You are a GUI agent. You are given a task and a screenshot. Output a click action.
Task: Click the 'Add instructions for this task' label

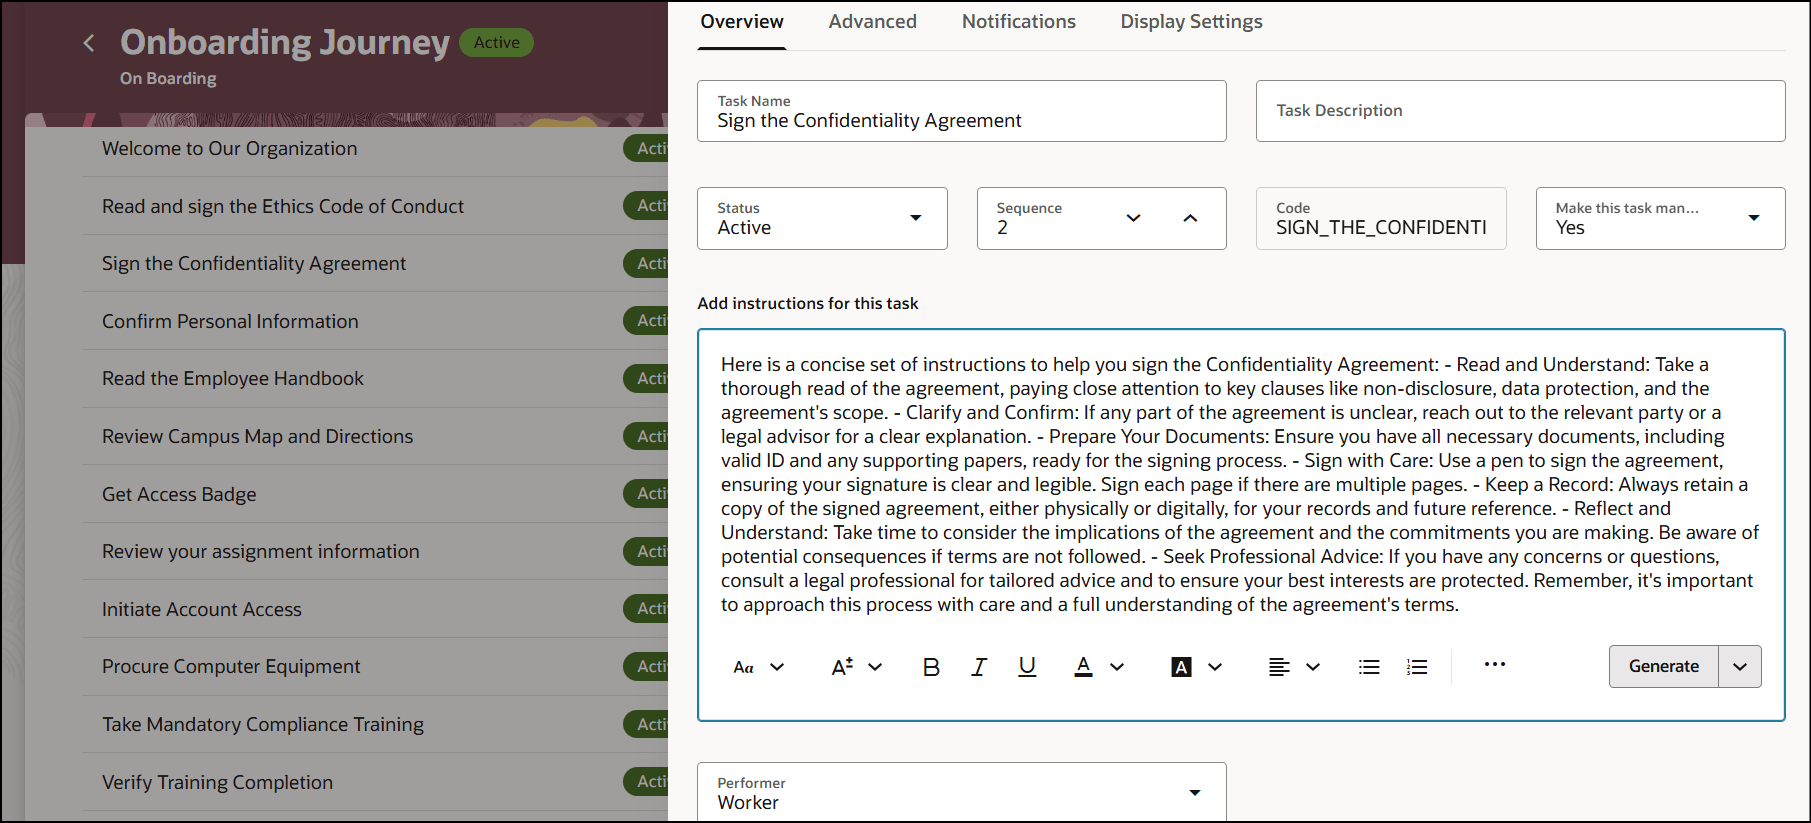(808, 303)
